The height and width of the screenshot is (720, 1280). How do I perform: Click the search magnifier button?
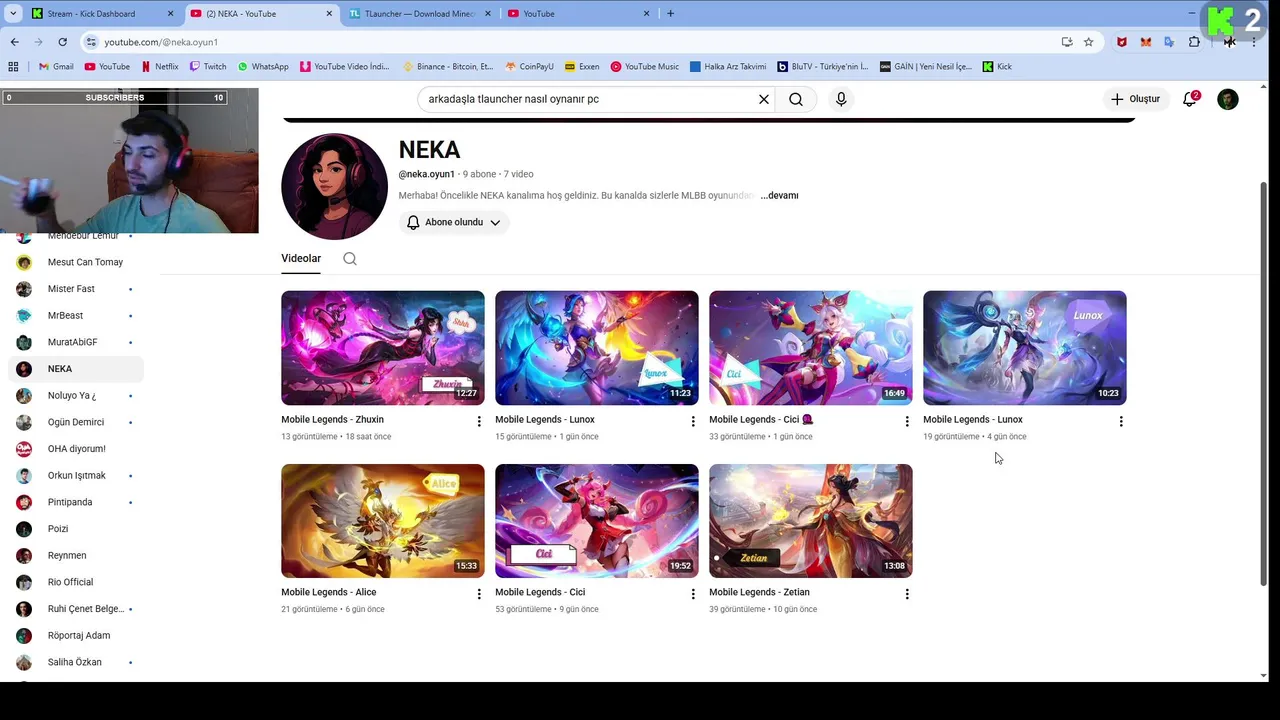pos(796,99)
